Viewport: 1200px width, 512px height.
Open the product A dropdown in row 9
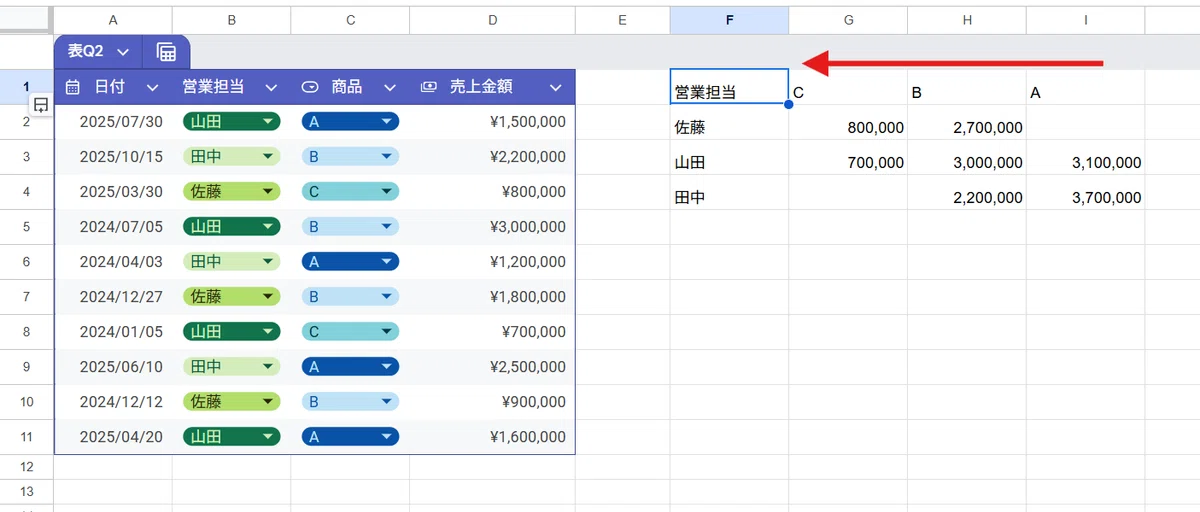[x=387, y=367]
